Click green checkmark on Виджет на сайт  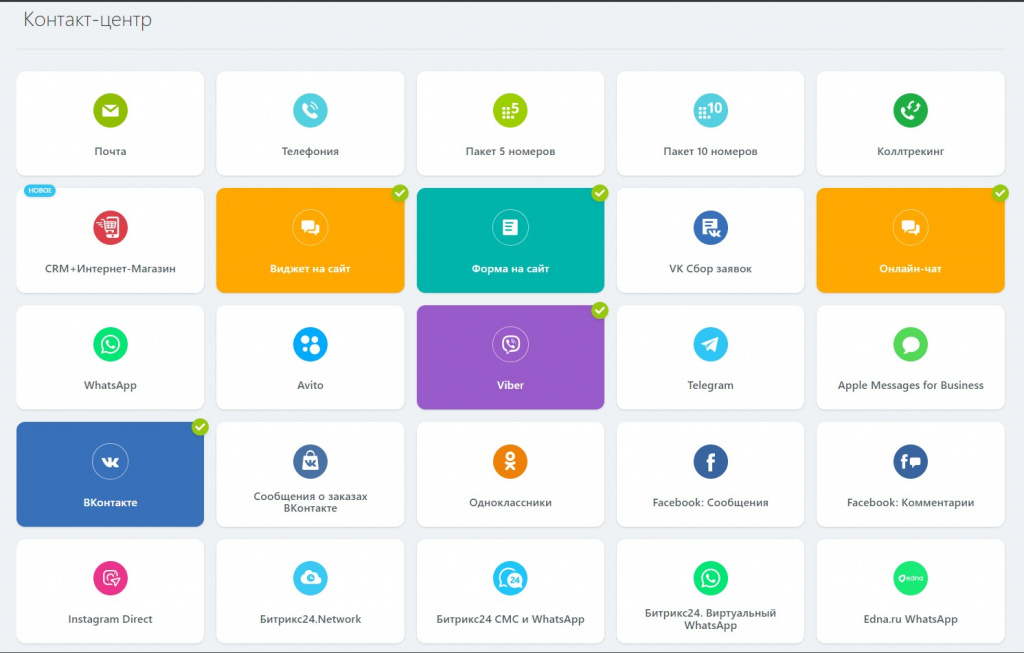[x=400, y=193]
